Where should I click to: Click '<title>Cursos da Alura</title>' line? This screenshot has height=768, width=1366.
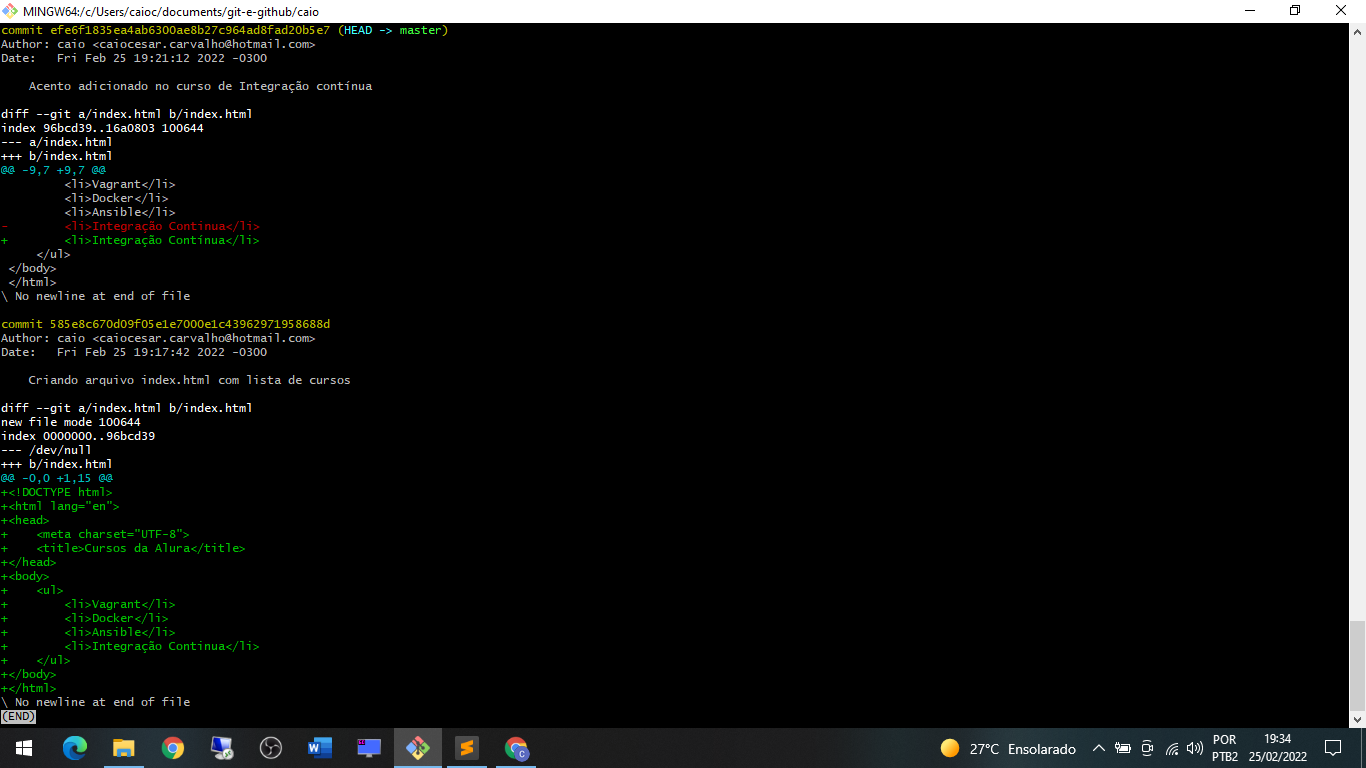[141, 548]
